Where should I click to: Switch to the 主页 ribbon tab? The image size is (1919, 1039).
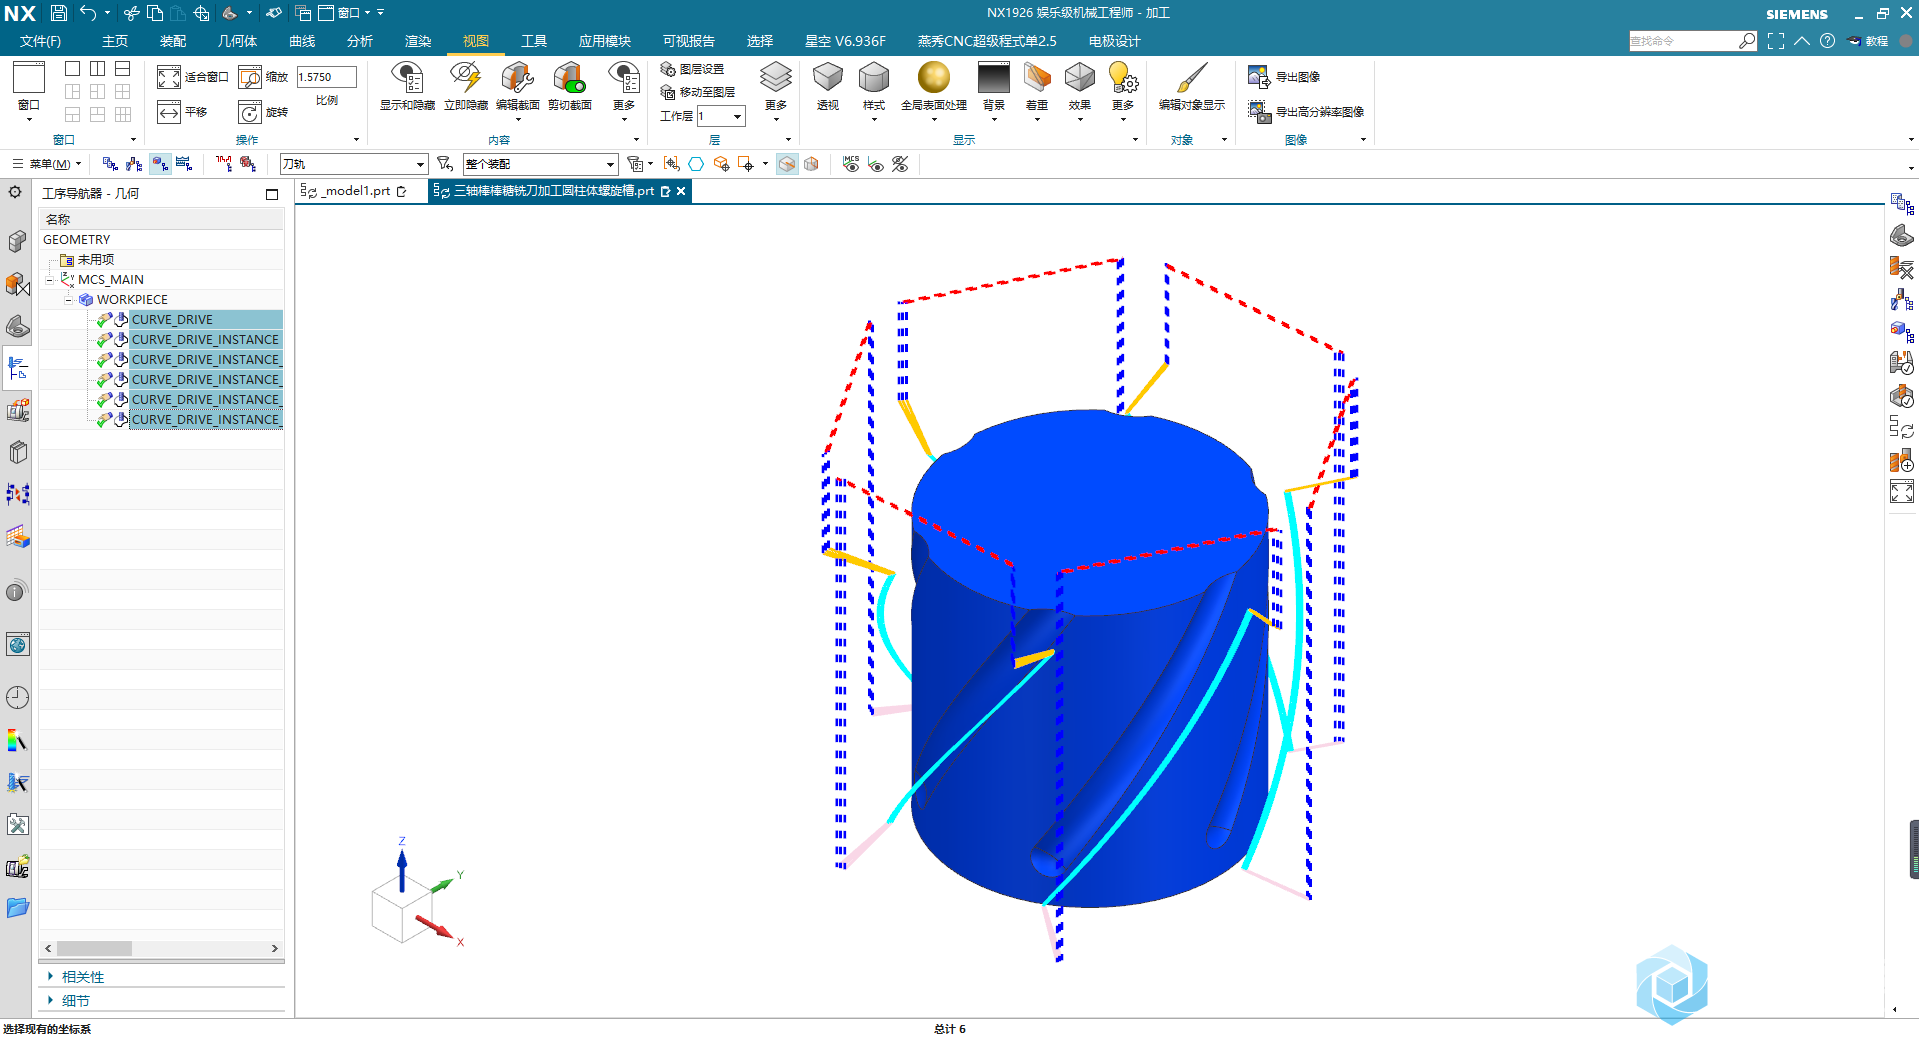115,41
